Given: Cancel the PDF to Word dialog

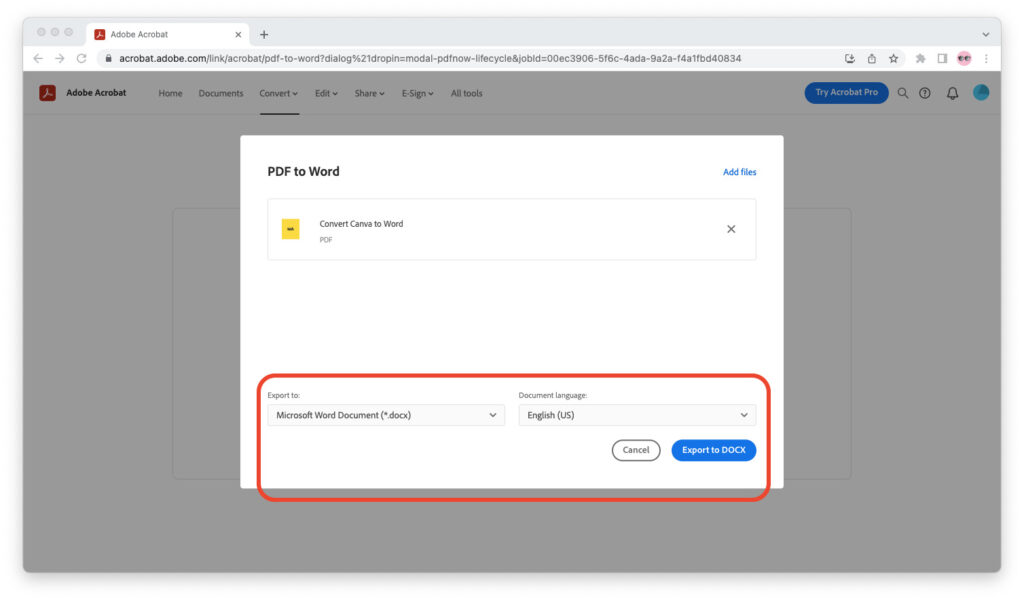Looking at the screenshot, I should pos(636,450).
